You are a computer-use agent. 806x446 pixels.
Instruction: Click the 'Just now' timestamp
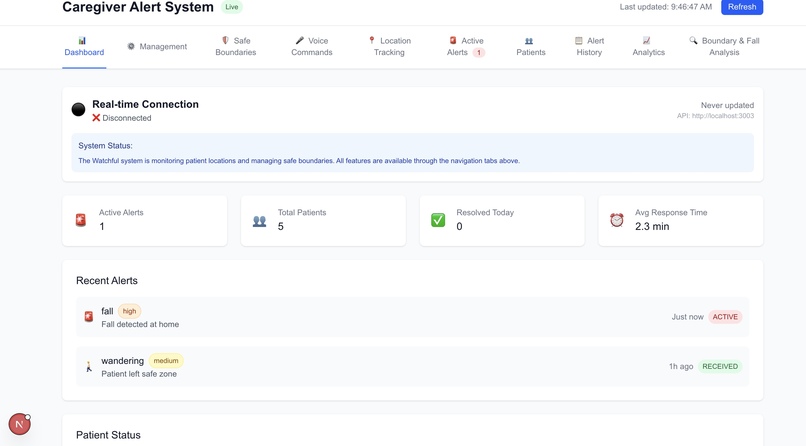[687, 317]
